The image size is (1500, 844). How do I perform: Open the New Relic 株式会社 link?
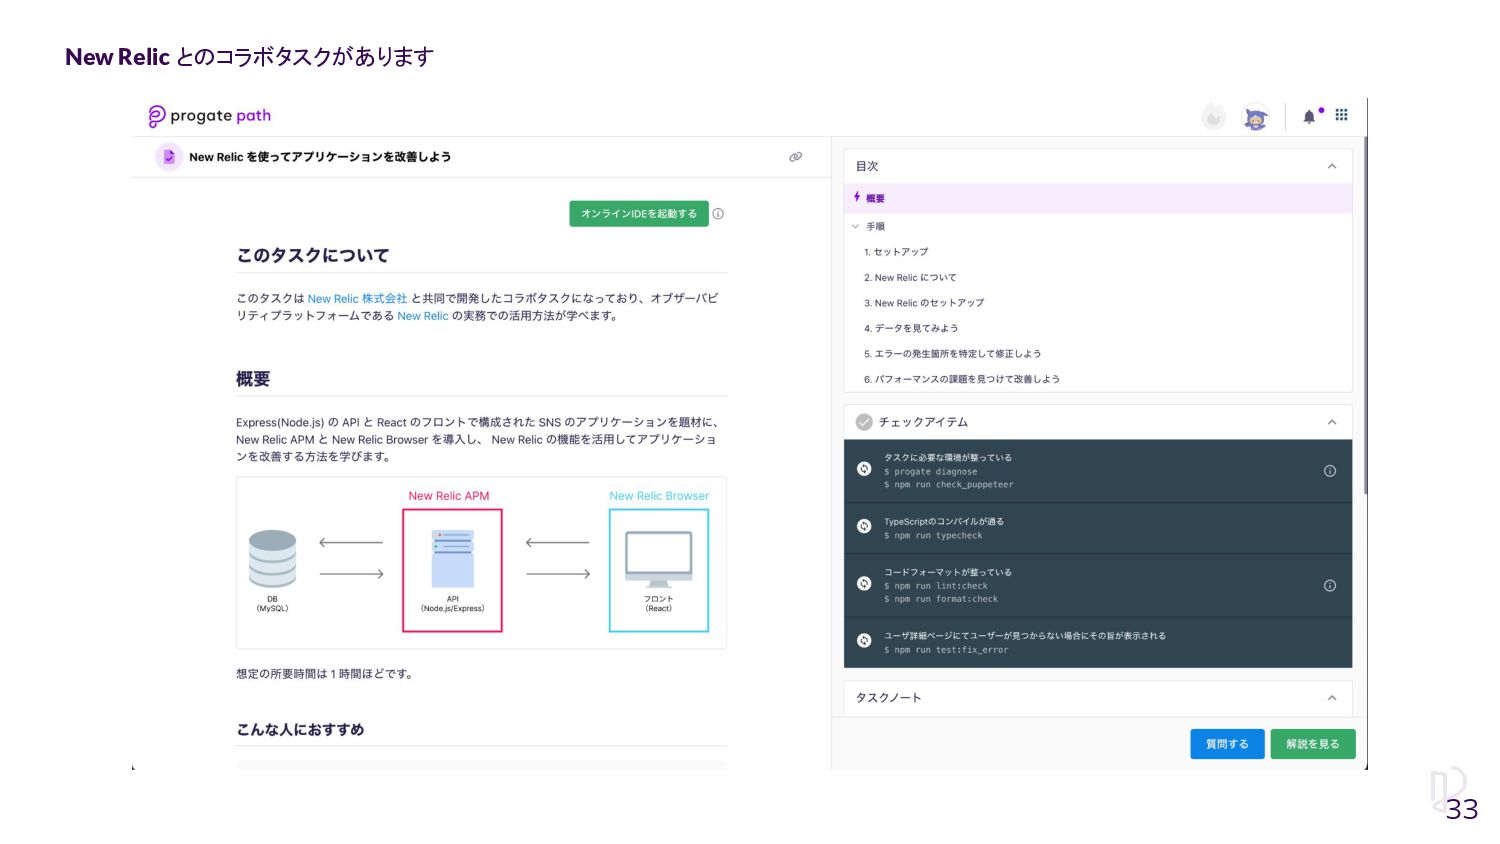pyautogui.click(x=357, y=298)
